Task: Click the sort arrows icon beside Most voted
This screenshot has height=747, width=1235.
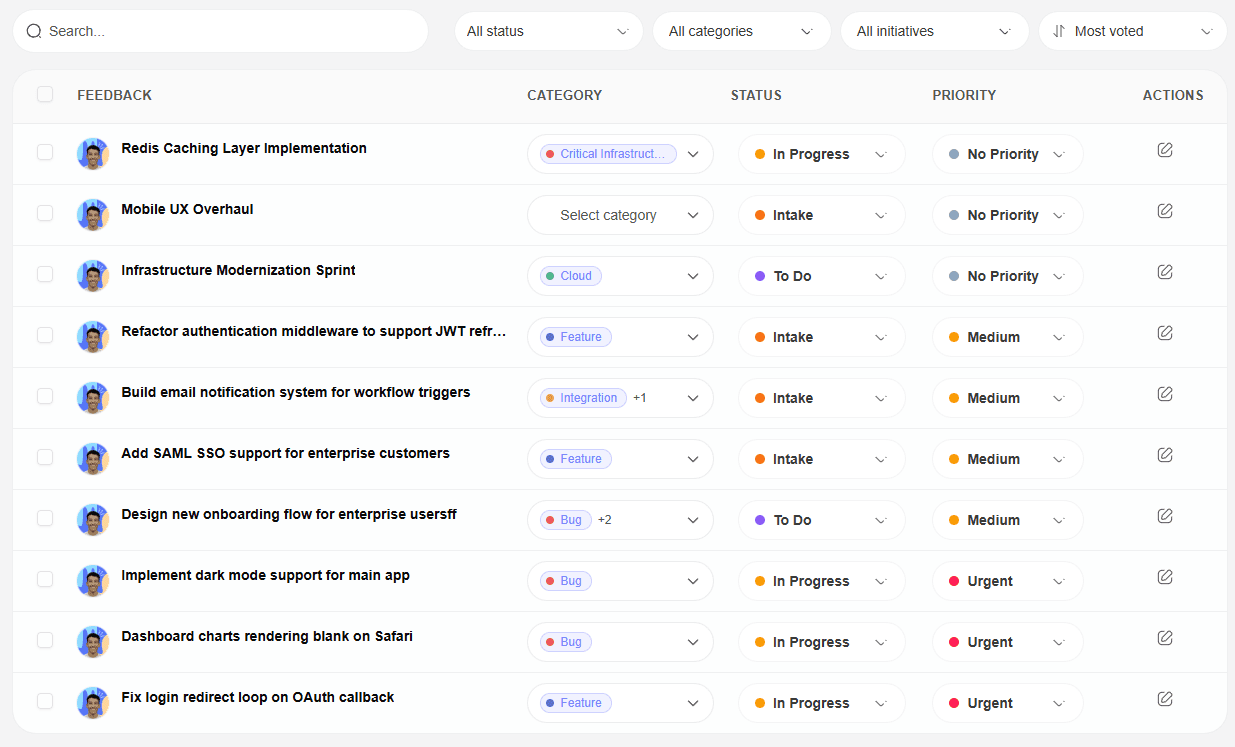Action: pos(1057,31)
